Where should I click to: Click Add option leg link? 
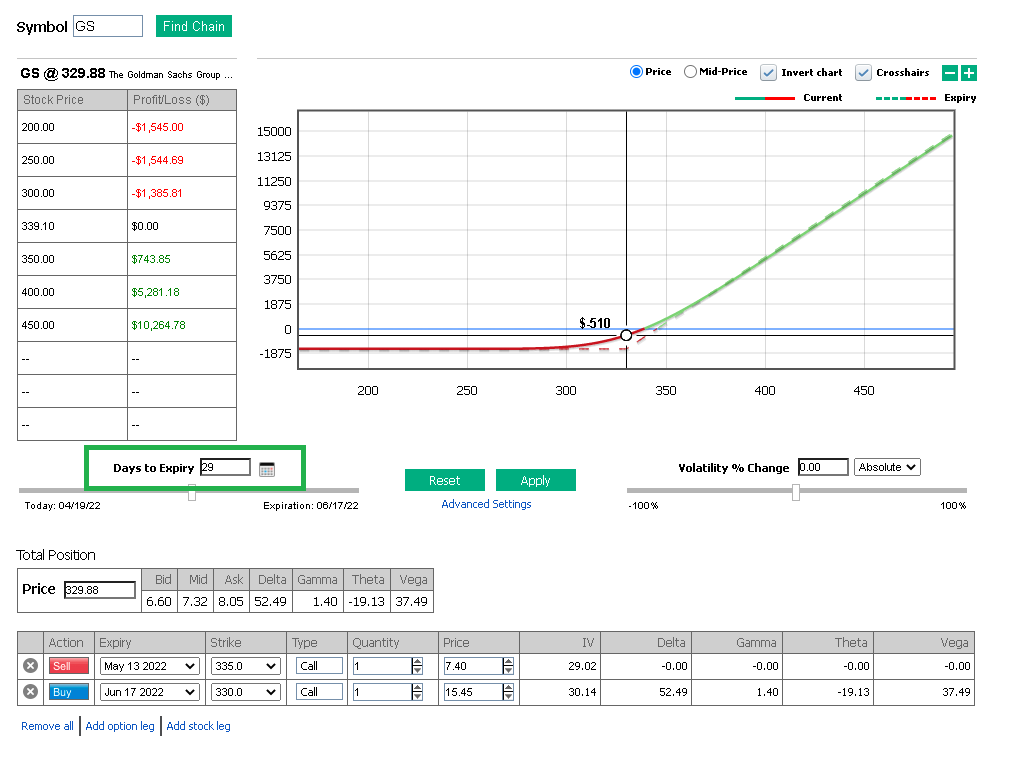pyautogui.click(x=120, y=726)
